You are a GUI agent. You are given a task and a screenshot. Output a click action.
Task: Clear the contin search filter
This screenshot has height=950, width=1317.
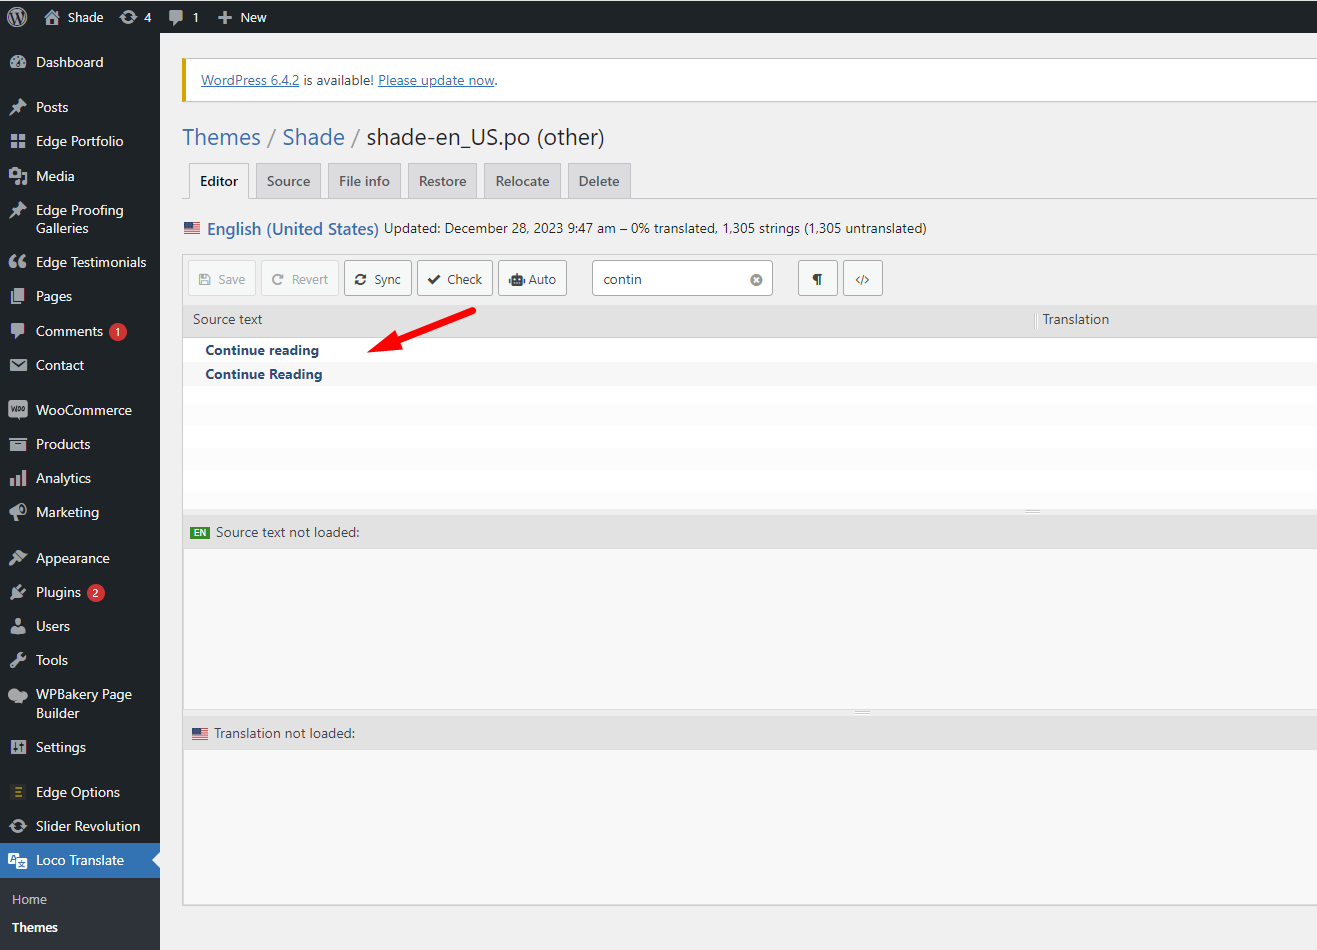point(756,280)
